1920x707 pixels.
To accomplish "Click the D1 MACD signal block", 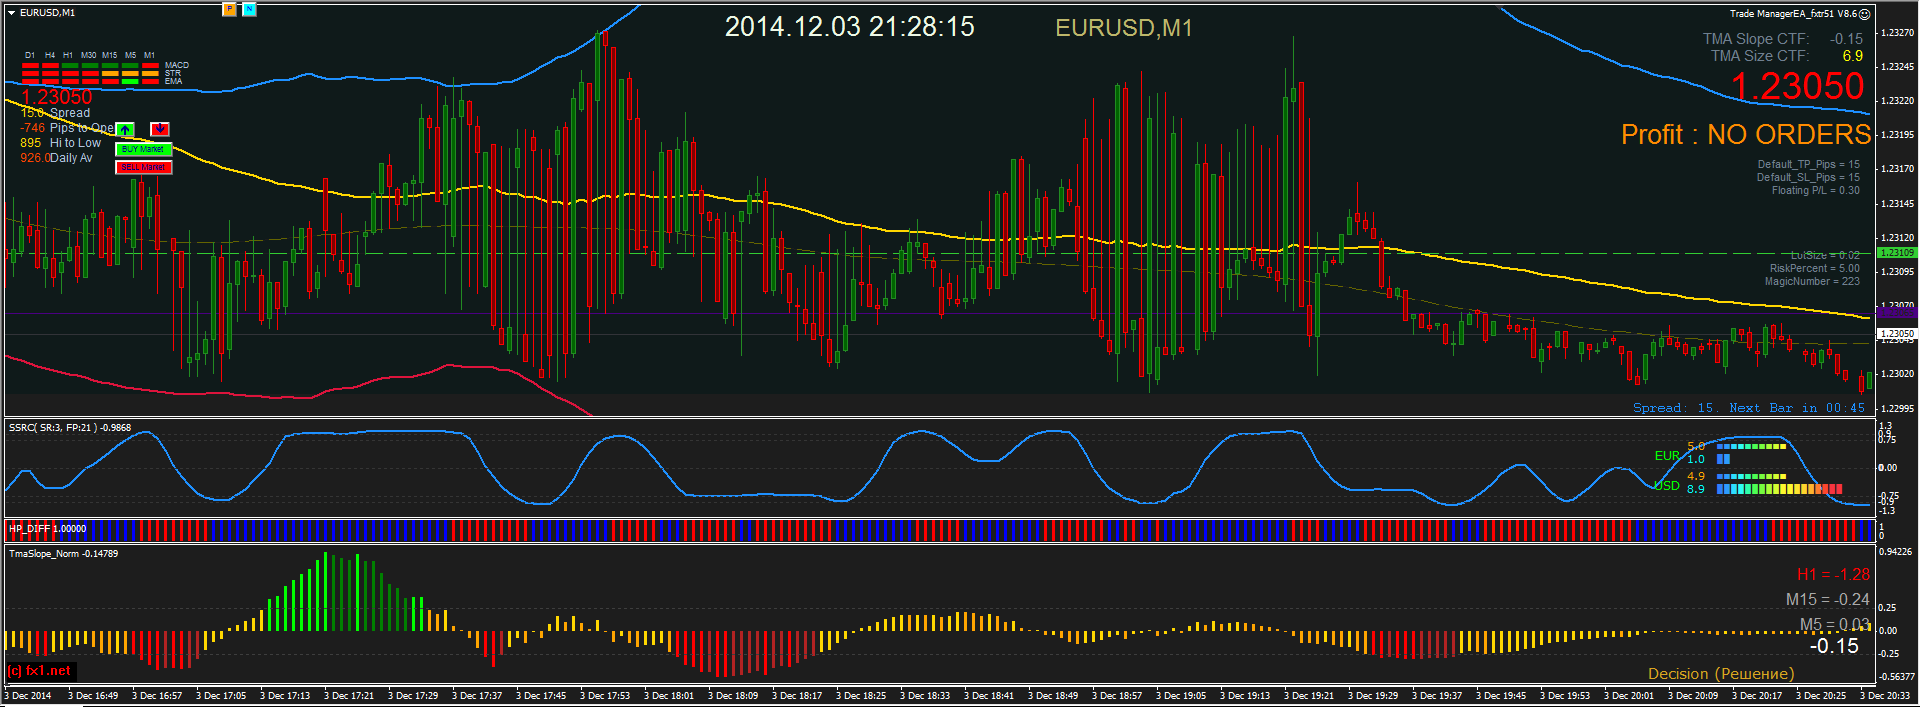I will [30, 65].
